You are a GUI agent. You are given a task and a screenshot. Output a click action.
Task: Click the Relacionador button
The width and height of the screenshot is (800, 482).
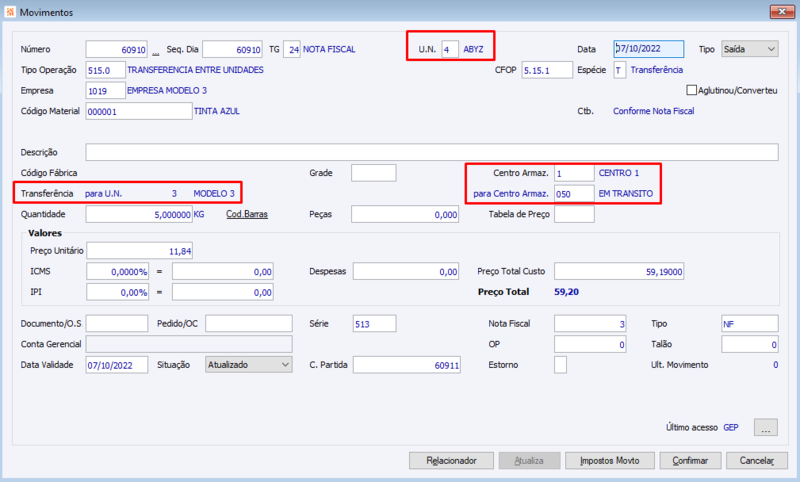point(451,461)
